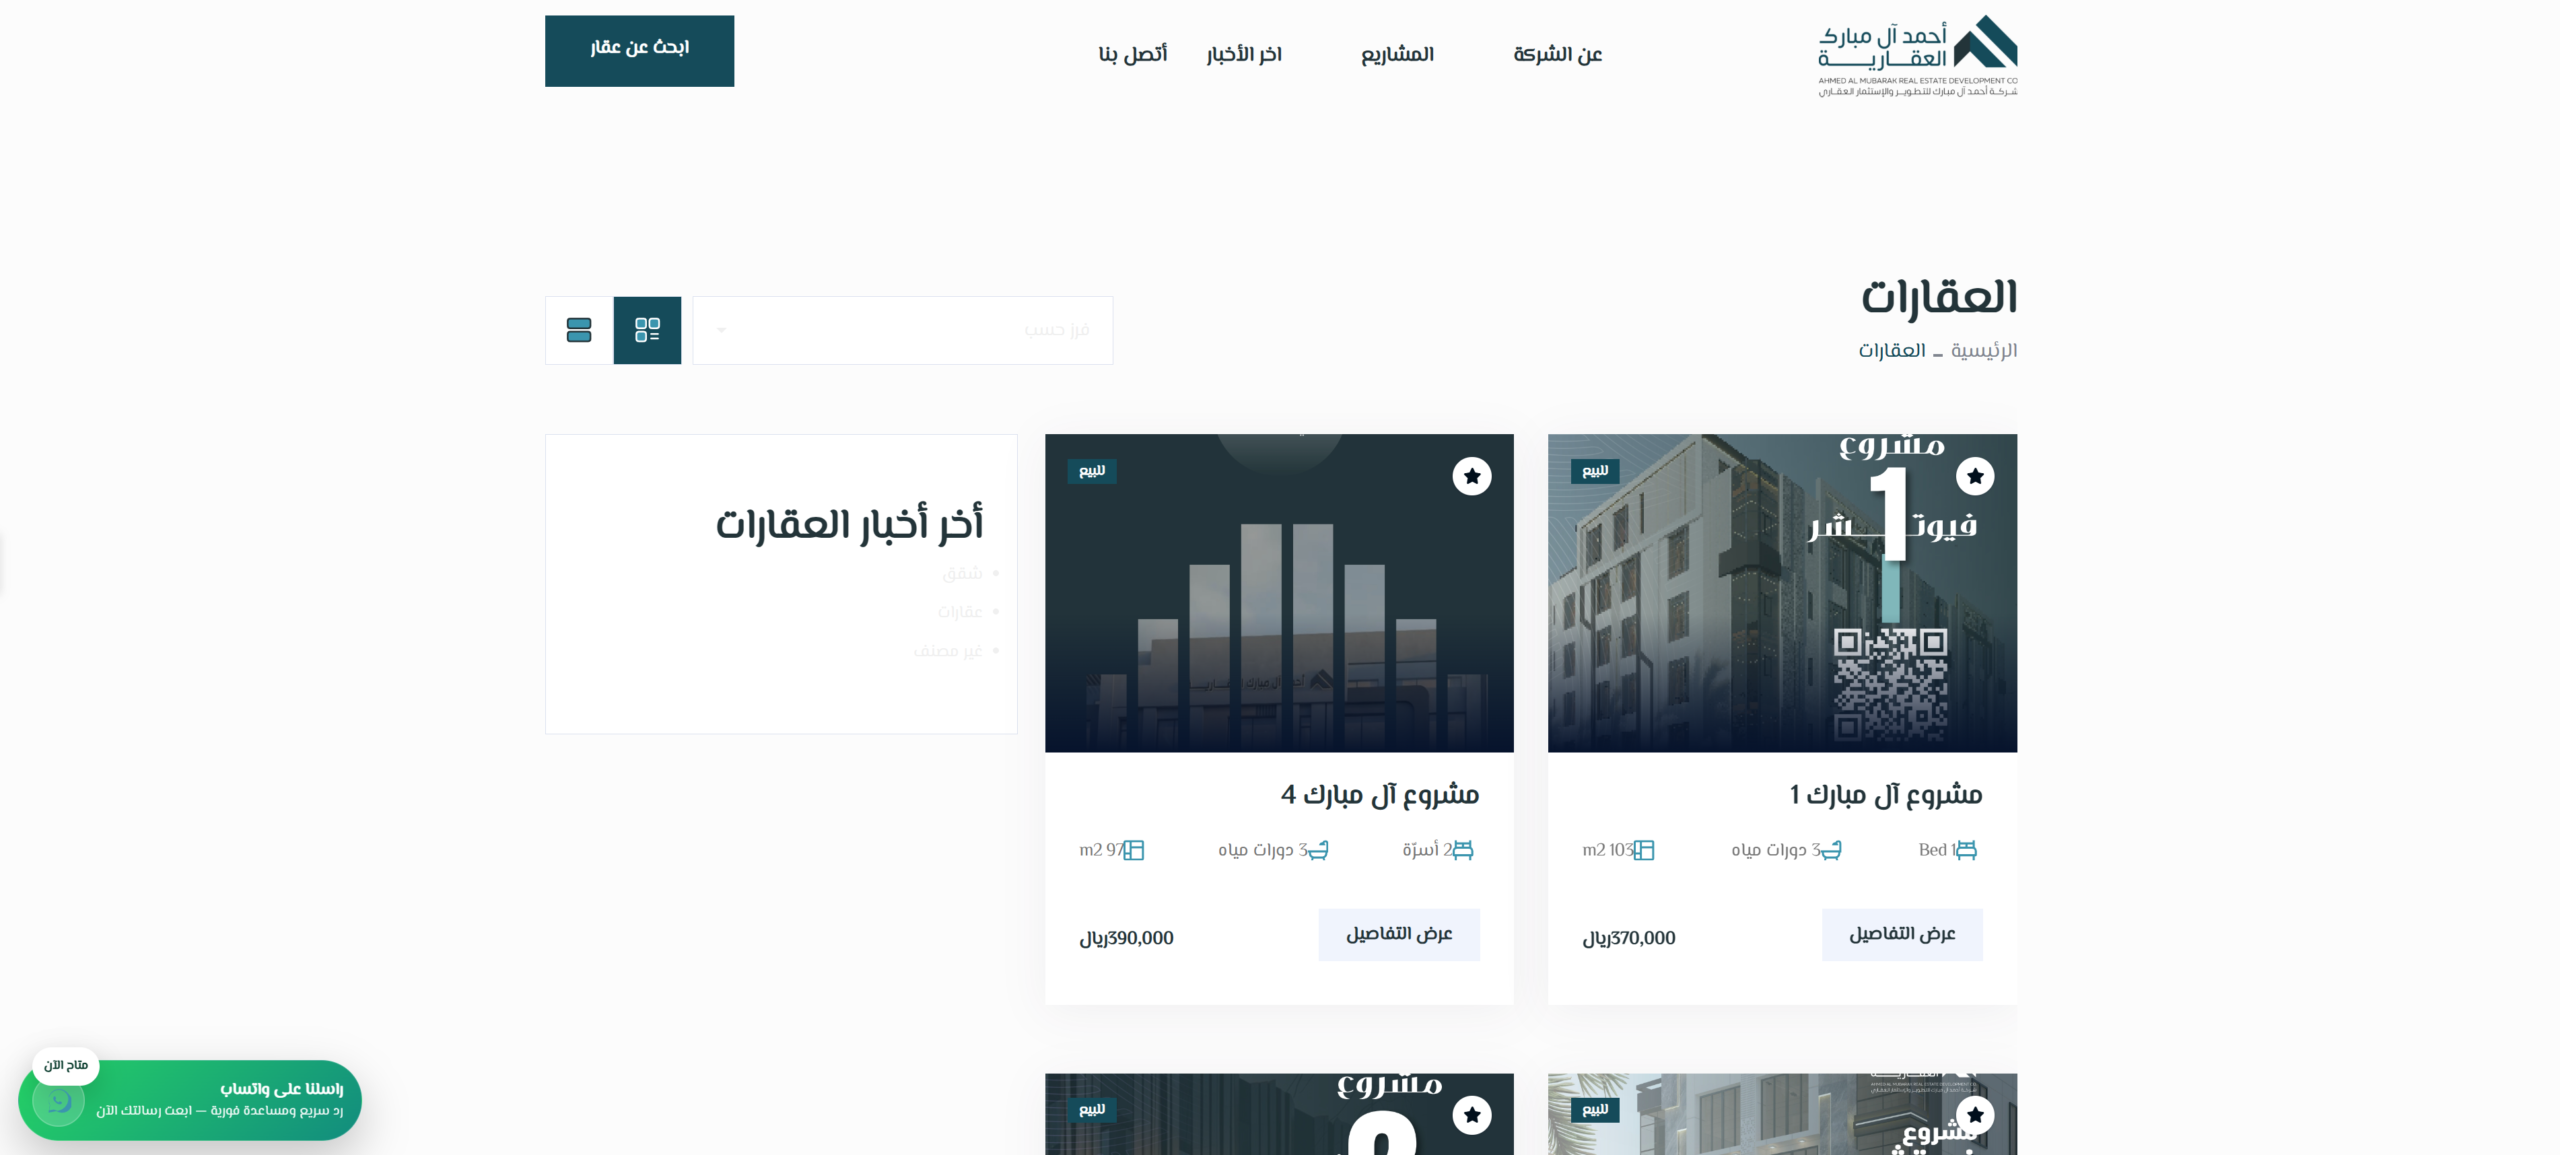
Task: Open المشاريع menu item
Action: pos(1397,54)
